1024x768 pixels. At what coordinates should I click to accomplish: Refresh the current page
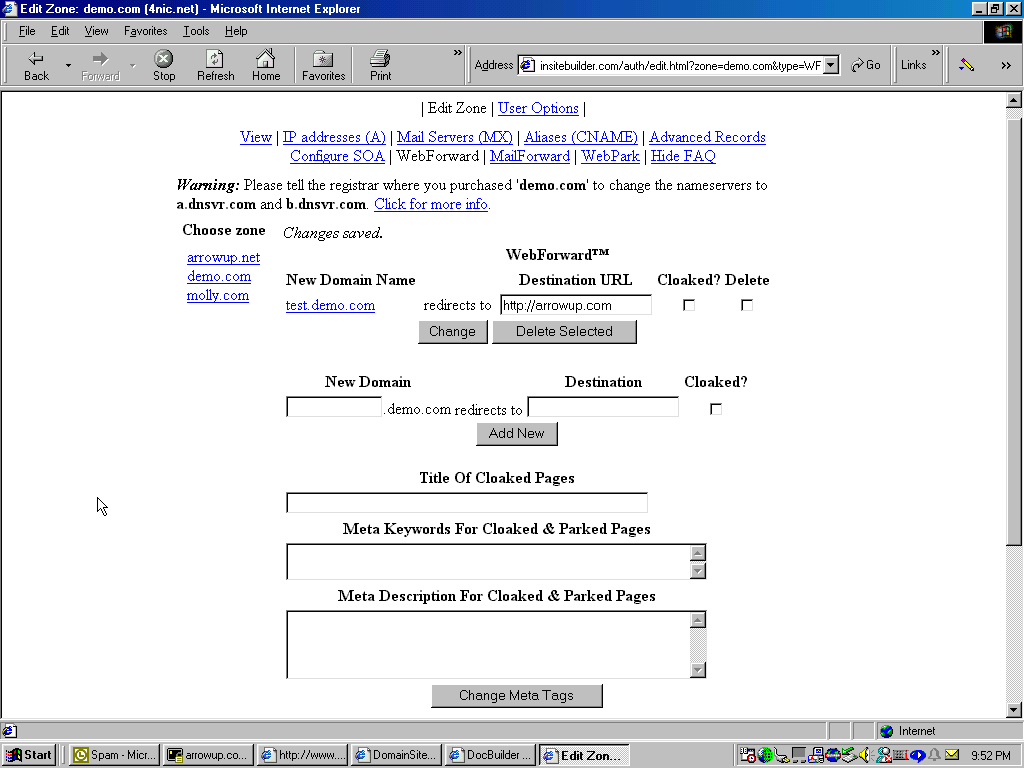point(216,65)
